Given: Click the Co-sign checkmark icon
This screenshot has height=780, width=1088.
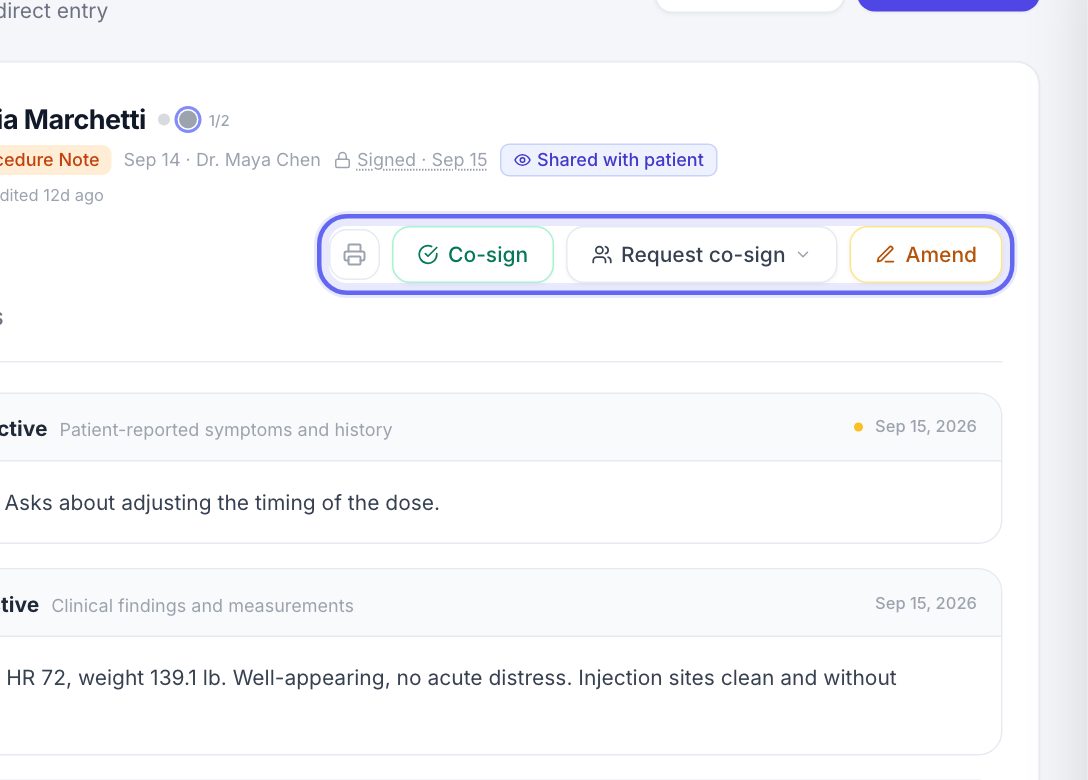Looking at the screenshot, I should 428,255.
